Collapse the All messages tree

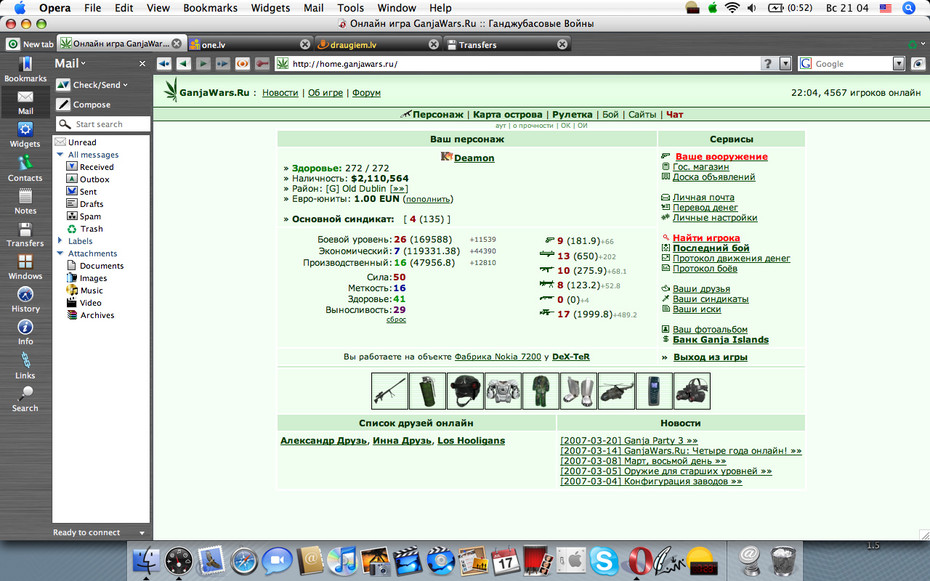(60, 155)
